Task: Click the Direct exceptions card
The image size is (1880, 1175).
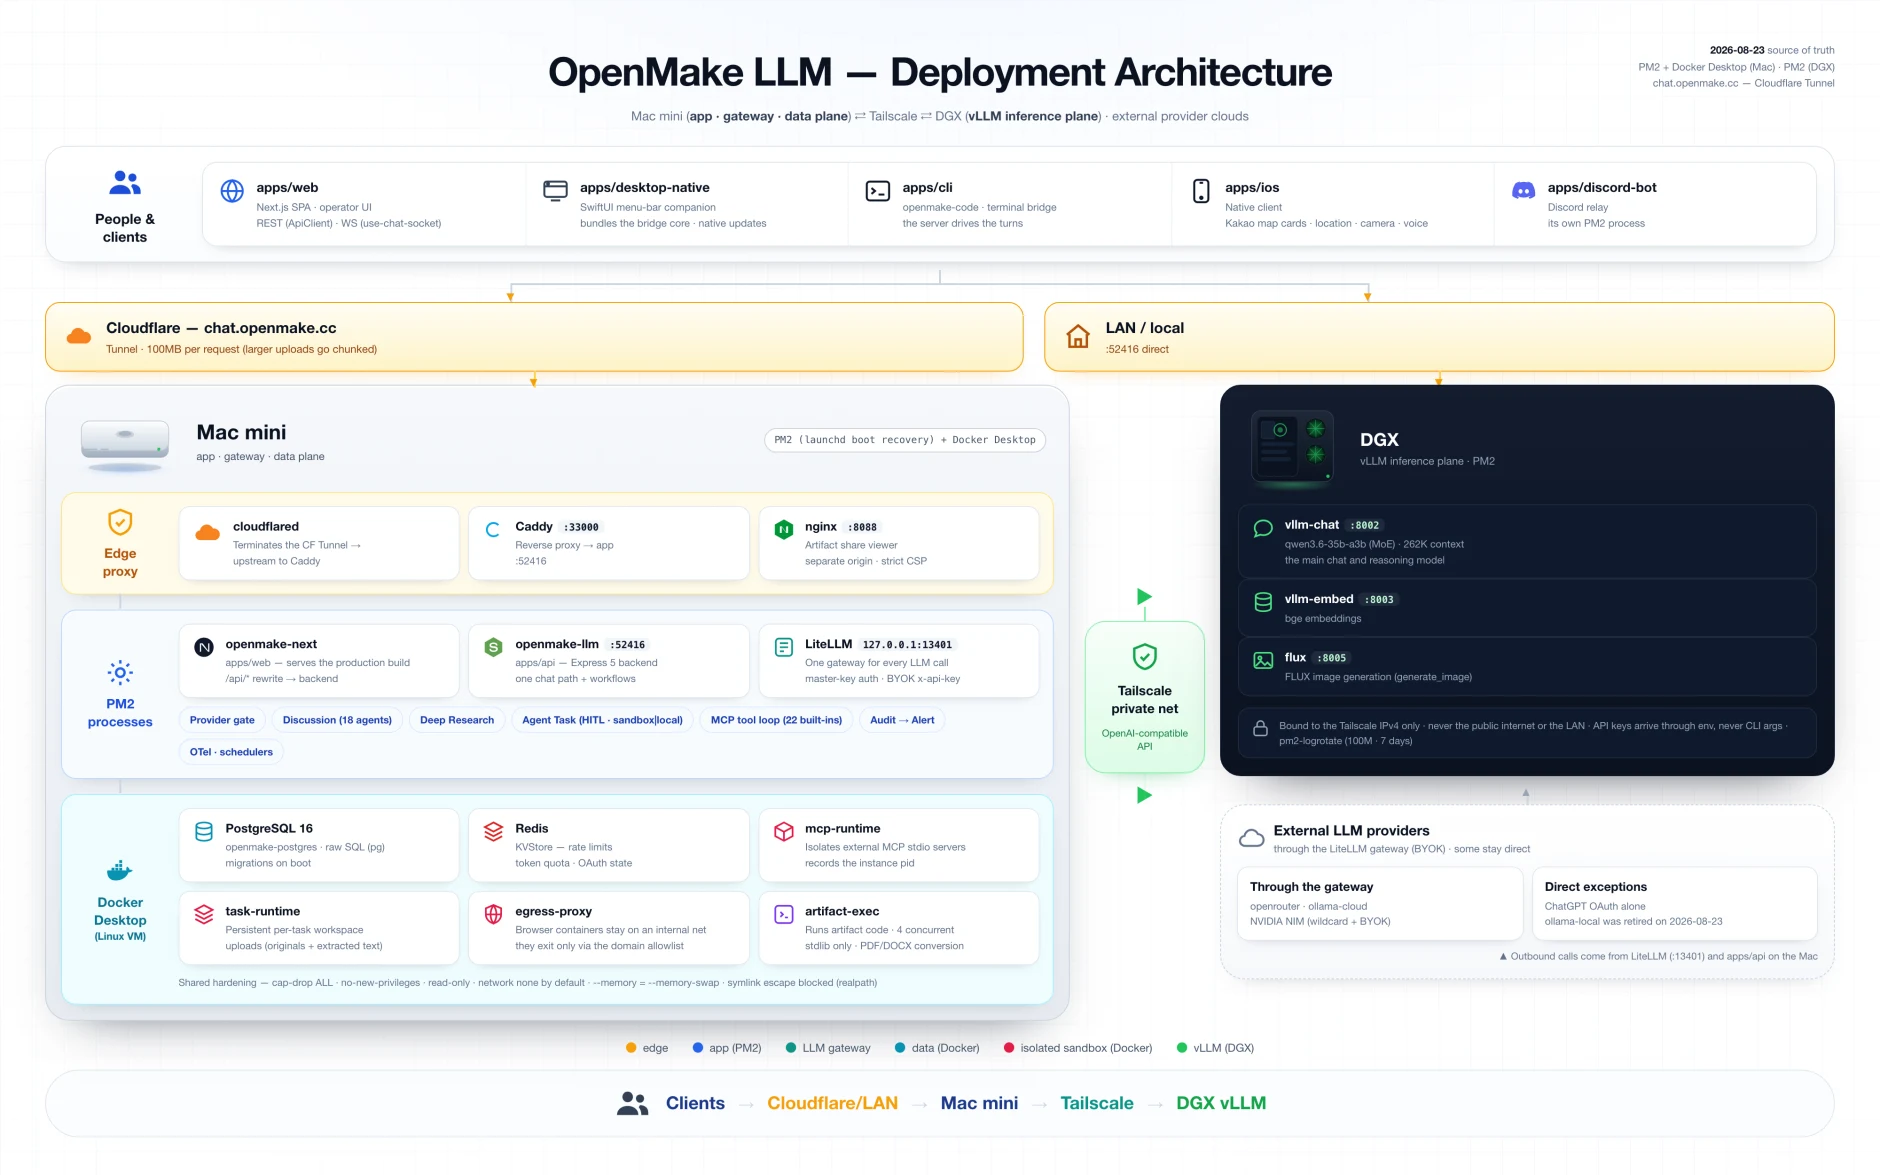Action: pos(1674,904)
